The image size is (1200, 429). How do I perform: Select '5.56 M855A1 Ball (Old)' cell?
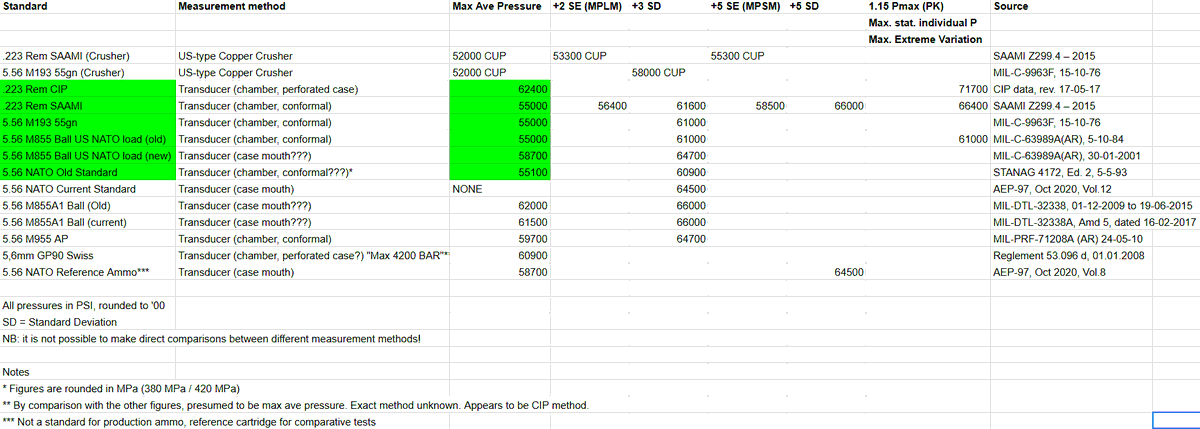click(x=88, y=204)
